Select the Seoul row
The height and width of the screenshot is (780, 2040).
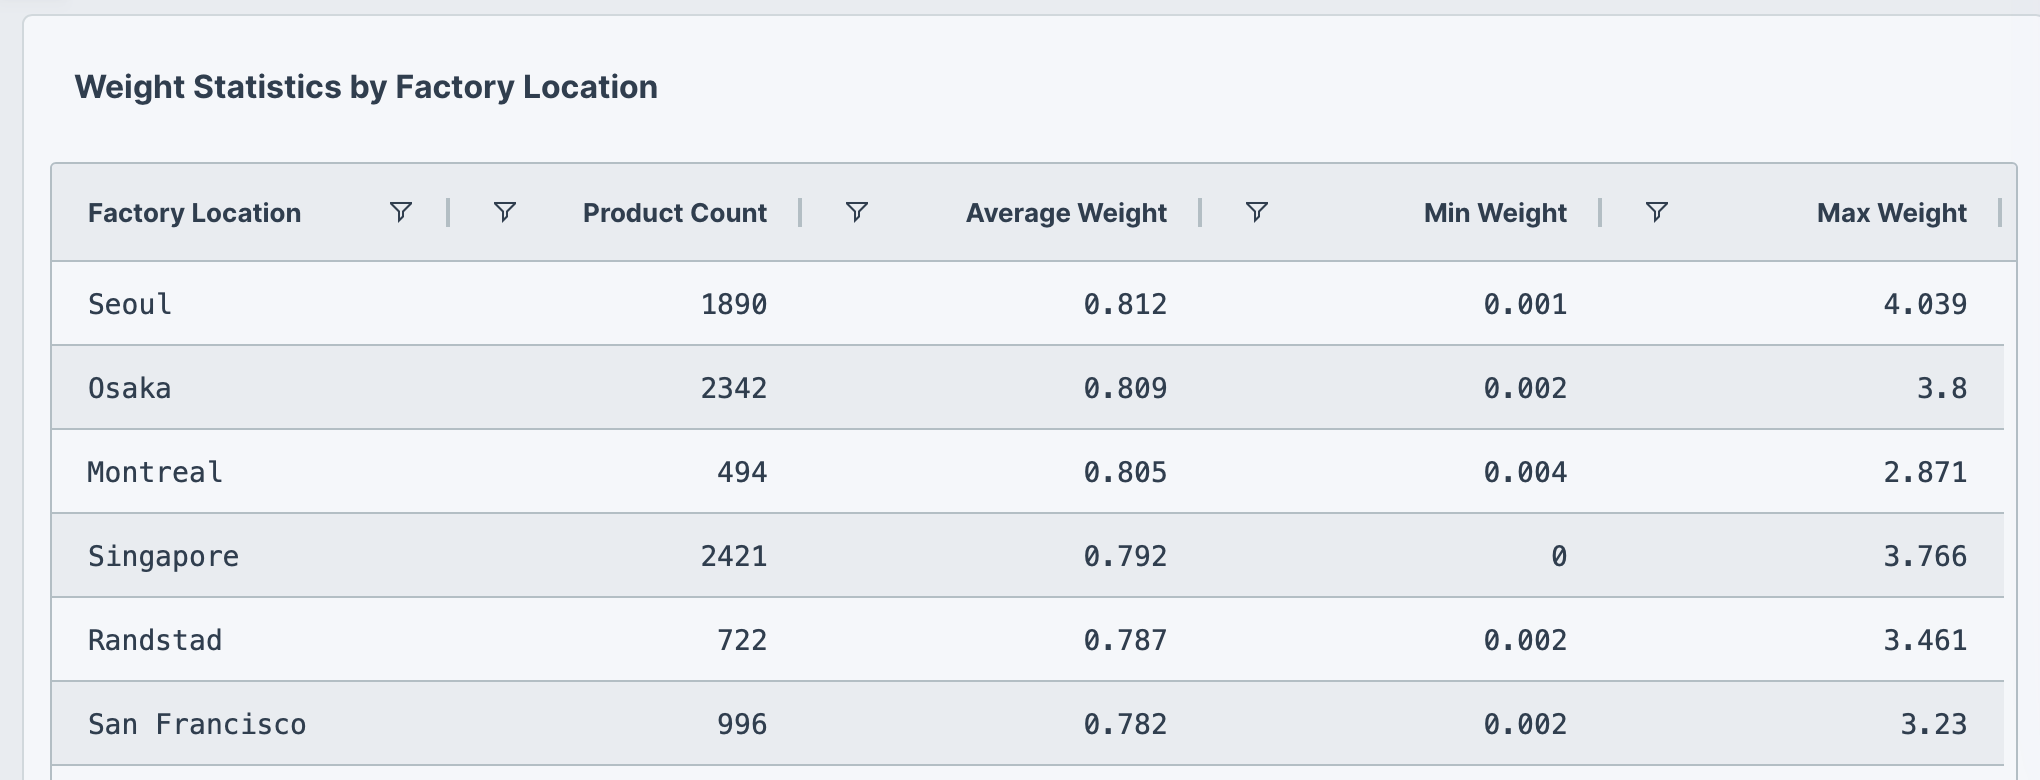129,303
